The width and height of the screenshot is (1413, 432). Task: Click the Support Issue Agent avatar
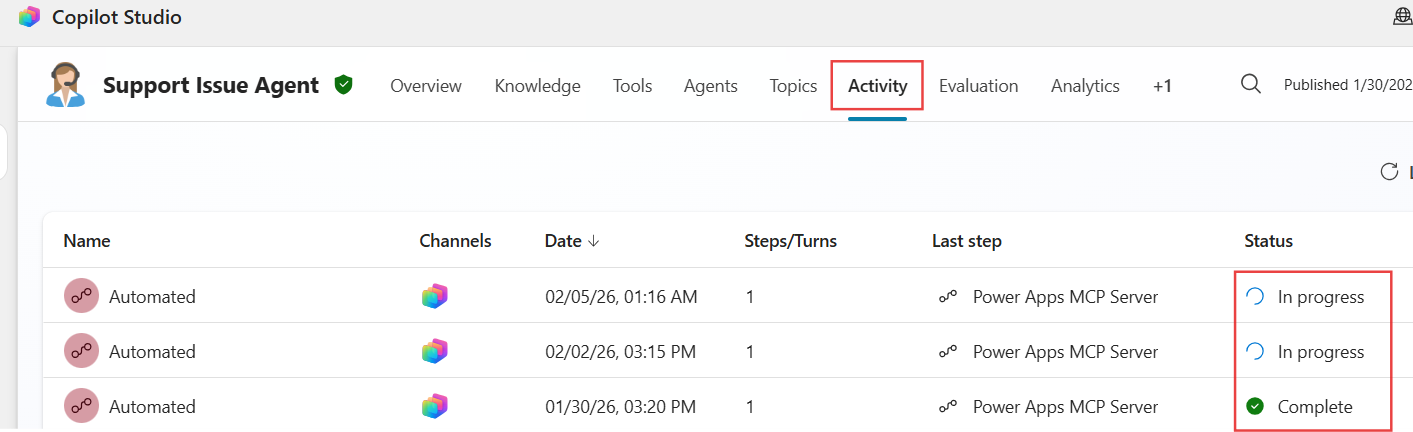click(x=66, y=85)
